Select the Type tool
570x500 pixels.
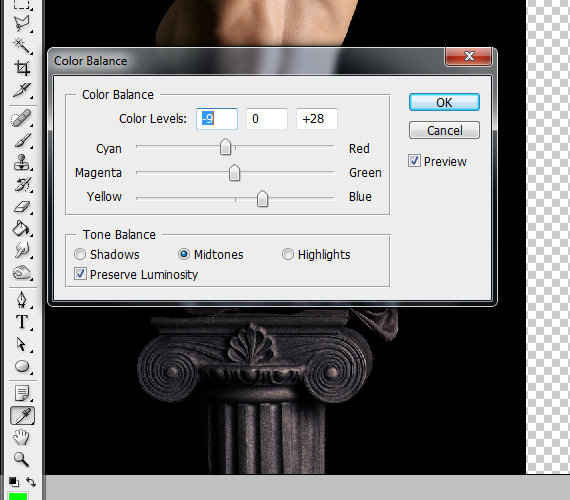tap(22, 323)
